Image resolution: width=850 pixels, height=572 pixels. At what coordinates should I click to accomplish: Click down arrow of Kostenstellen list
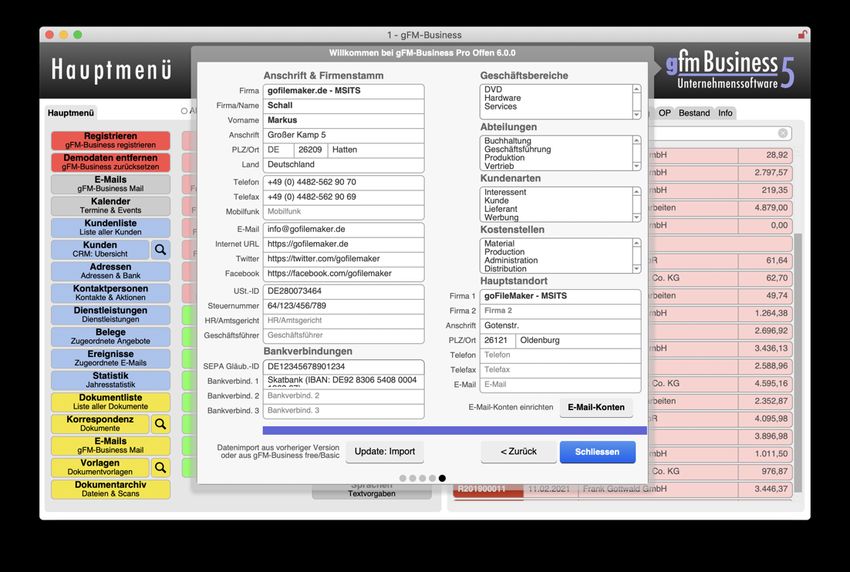637,269
